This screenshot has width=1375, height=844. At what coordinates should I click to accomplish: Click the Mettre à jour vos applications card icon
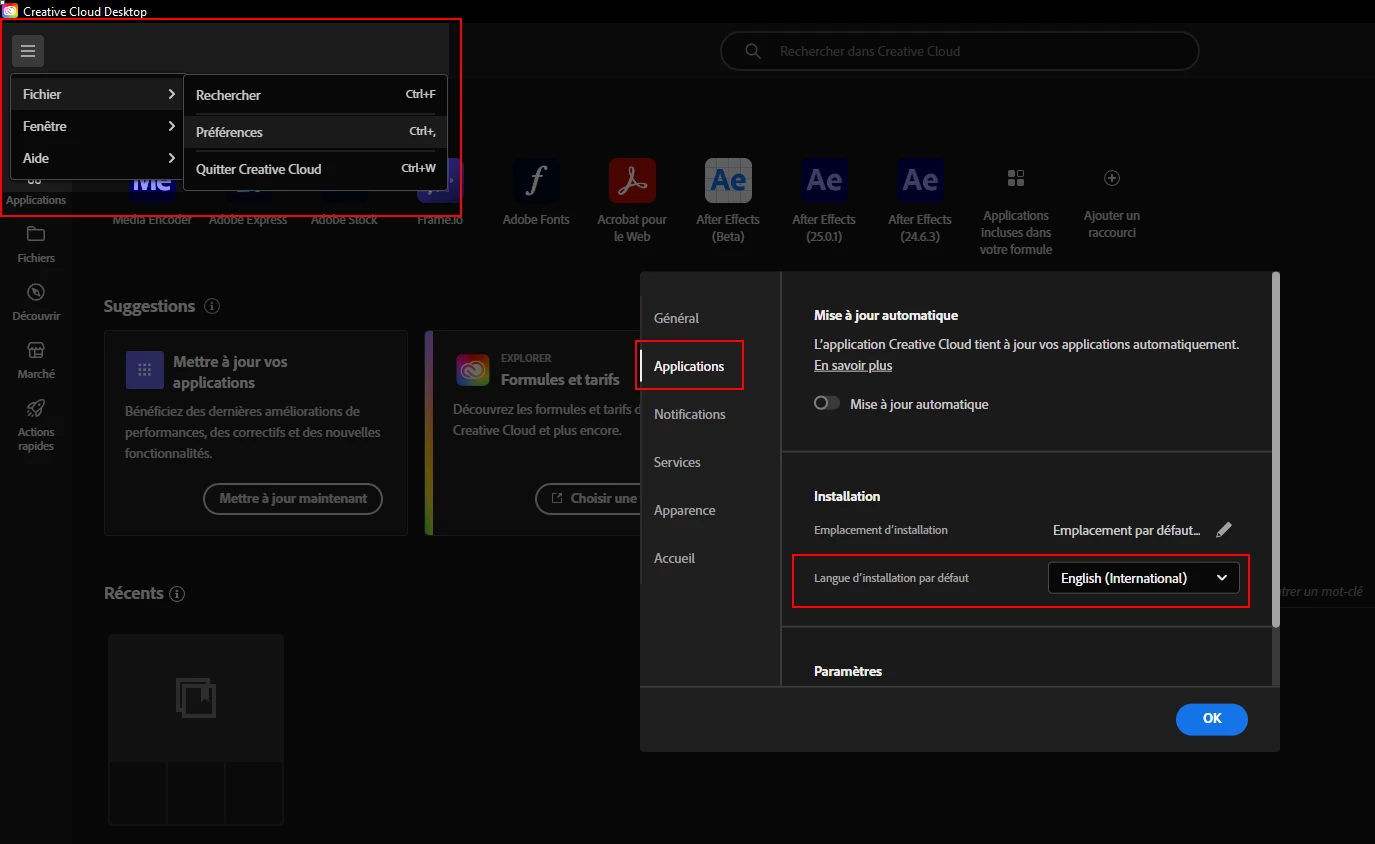145,370
